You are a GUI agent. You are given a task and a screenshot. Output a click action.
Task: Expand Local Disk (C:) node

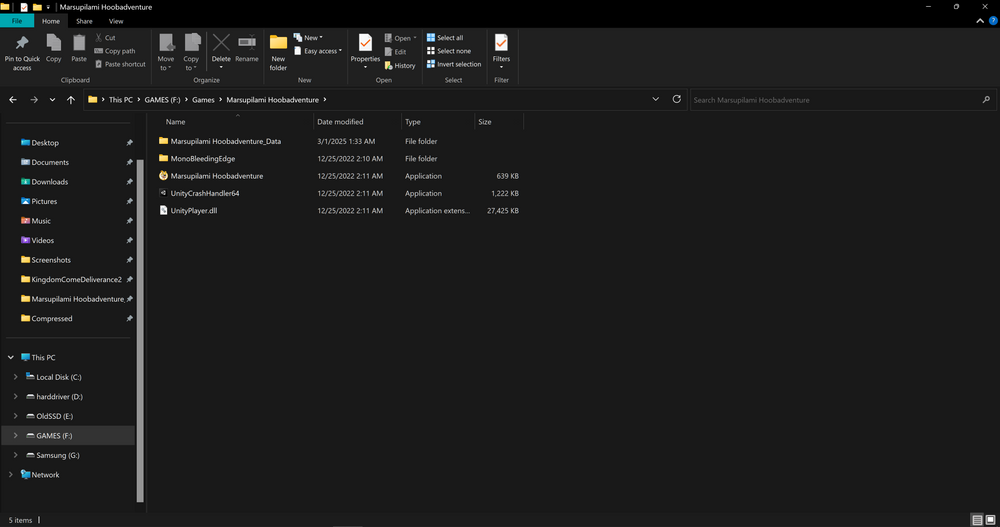pos(15,377)
